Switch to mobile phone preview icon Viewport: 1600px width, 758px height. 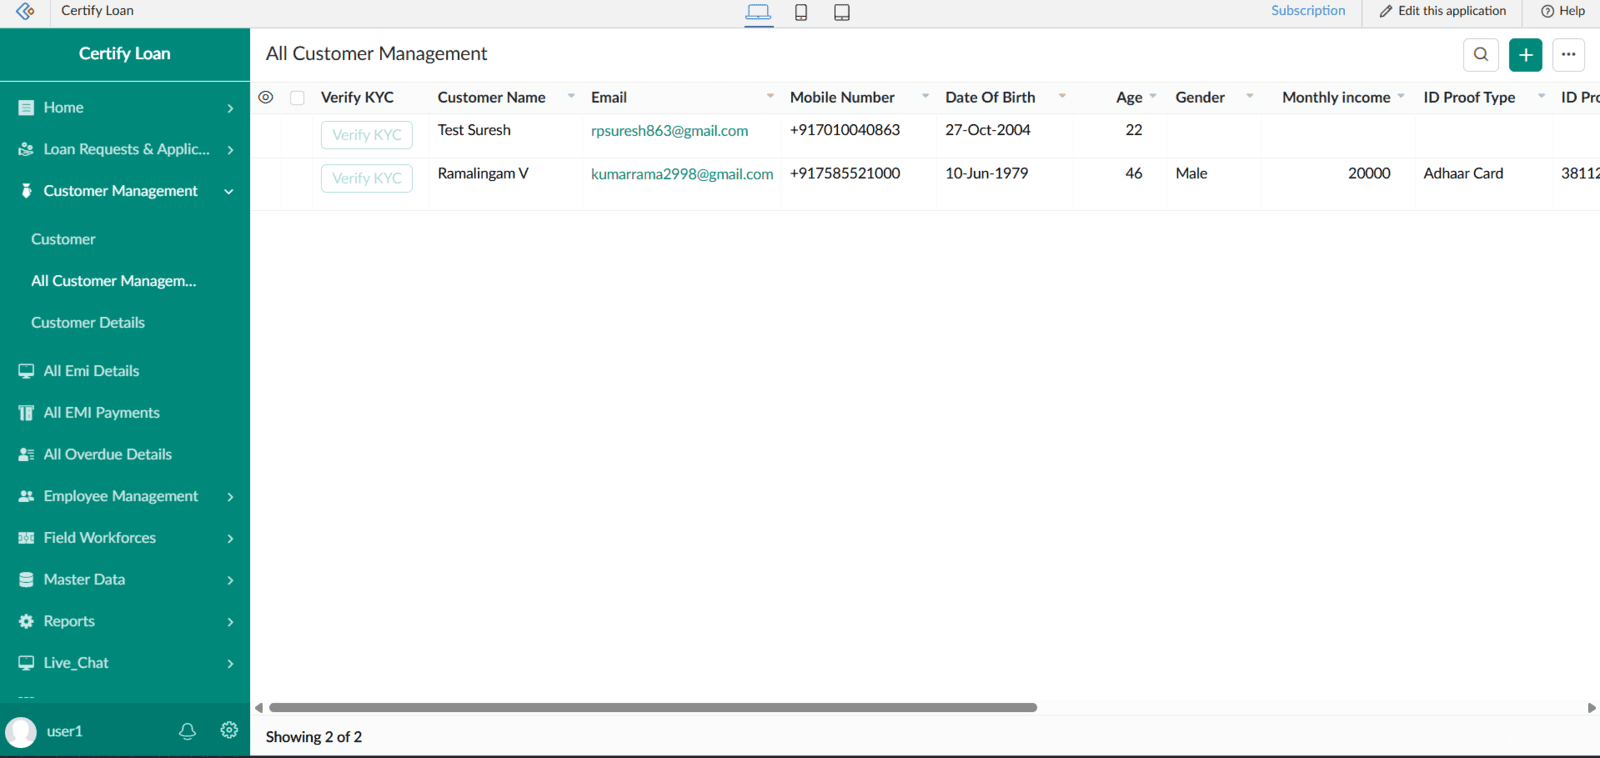click(801, 13)
